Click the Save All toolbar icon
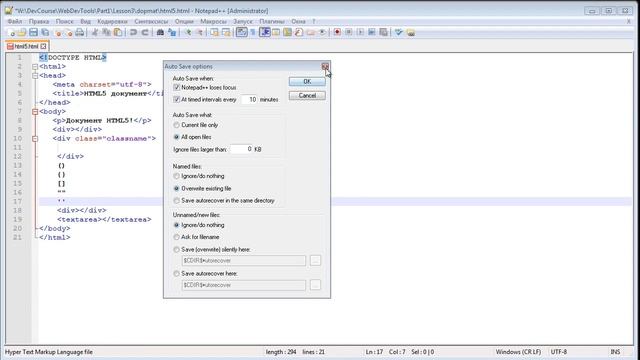The image size is (640, 360). 45,33
